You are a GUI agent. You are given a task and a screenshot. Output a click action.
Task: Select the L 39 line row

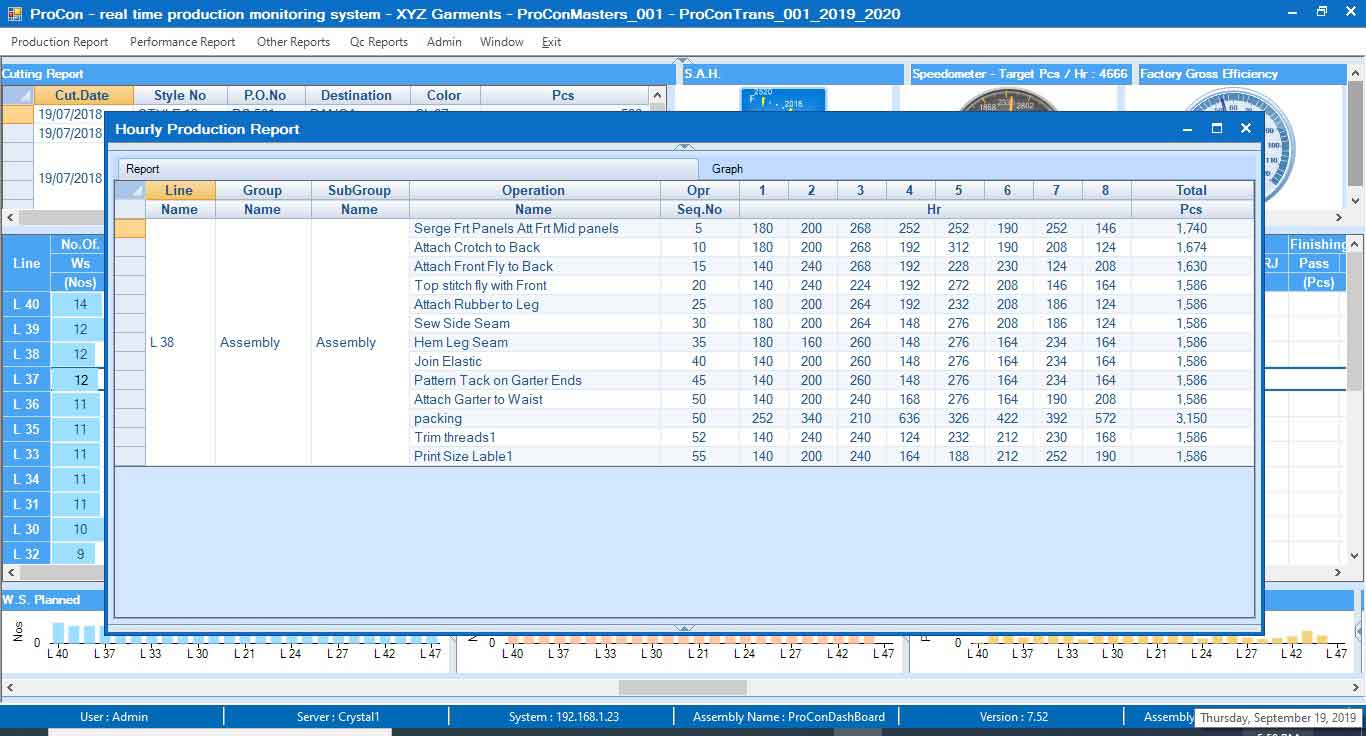point(26,329)
